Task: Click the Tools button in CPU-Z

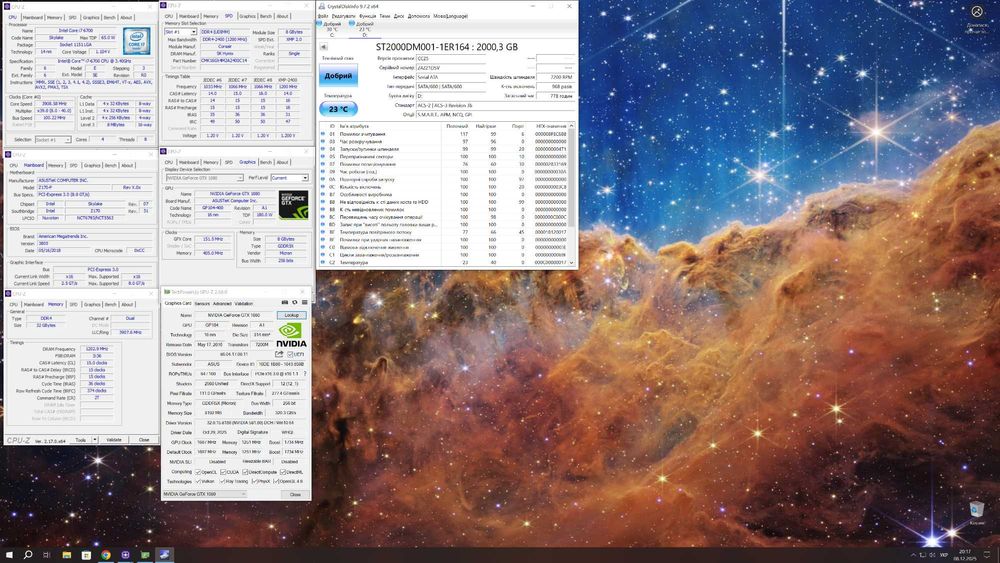Action: click(x=80, y=440)
